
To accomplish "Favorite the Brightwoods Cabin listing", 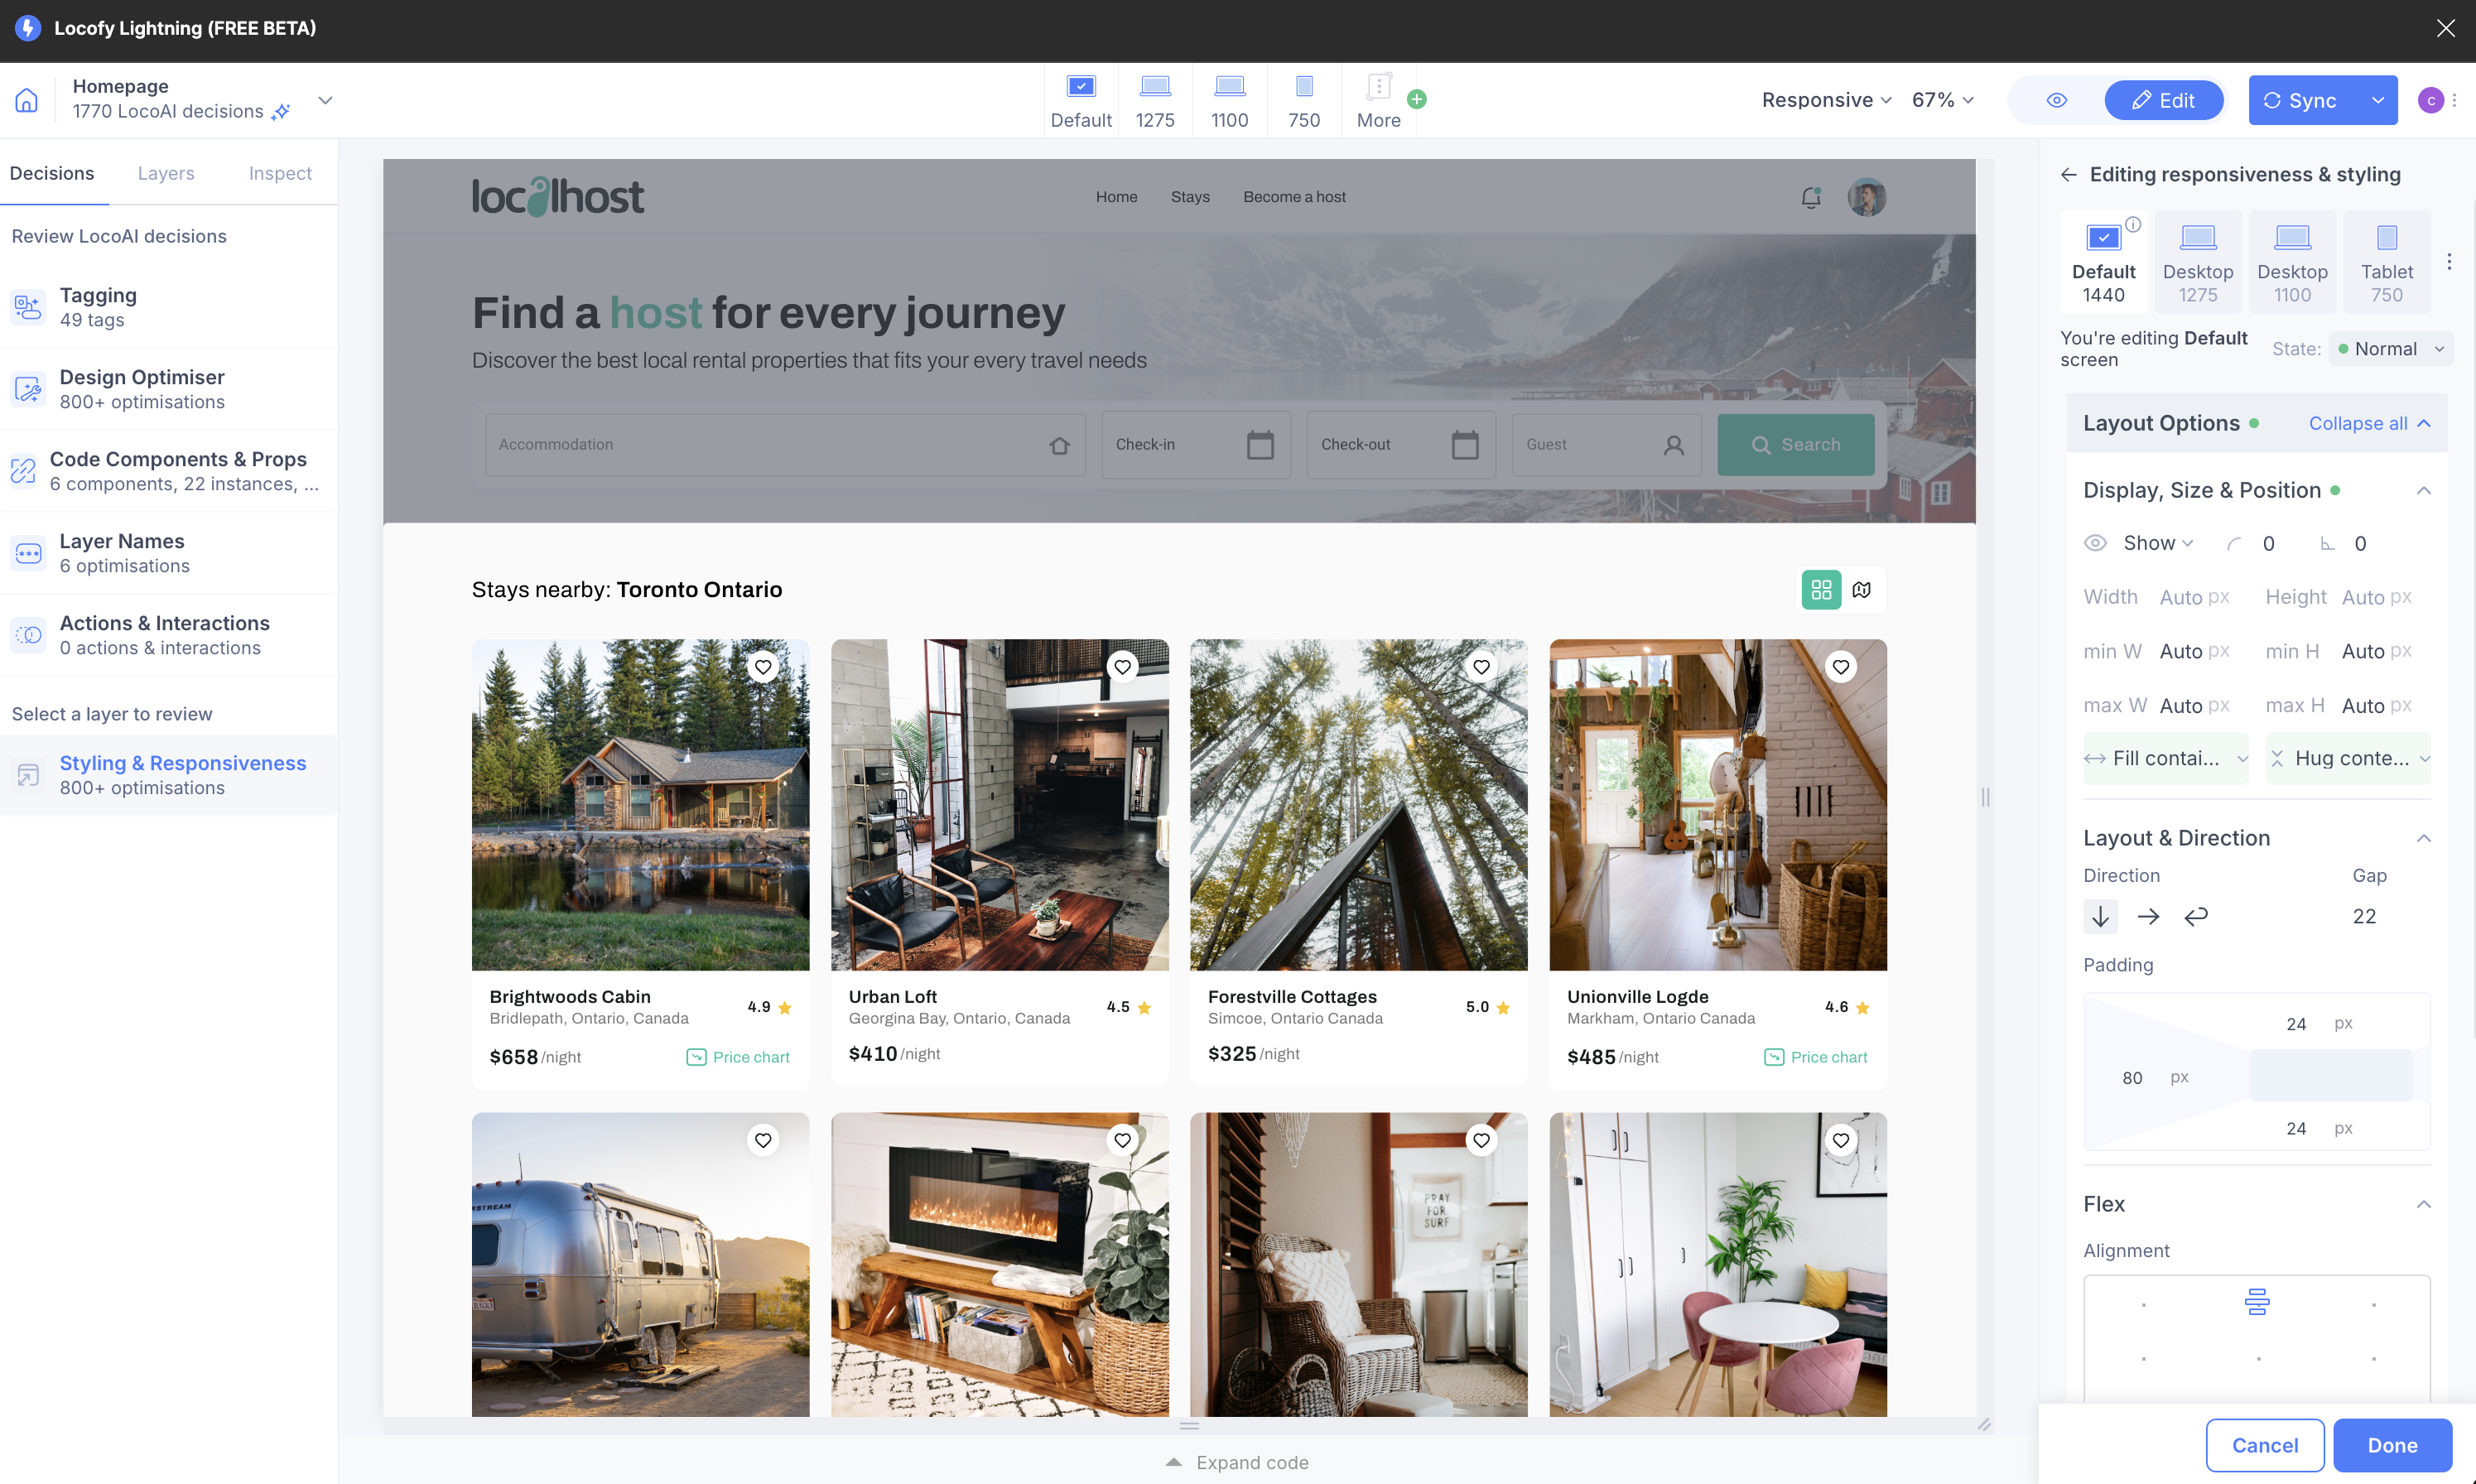I will click(763, 667).
